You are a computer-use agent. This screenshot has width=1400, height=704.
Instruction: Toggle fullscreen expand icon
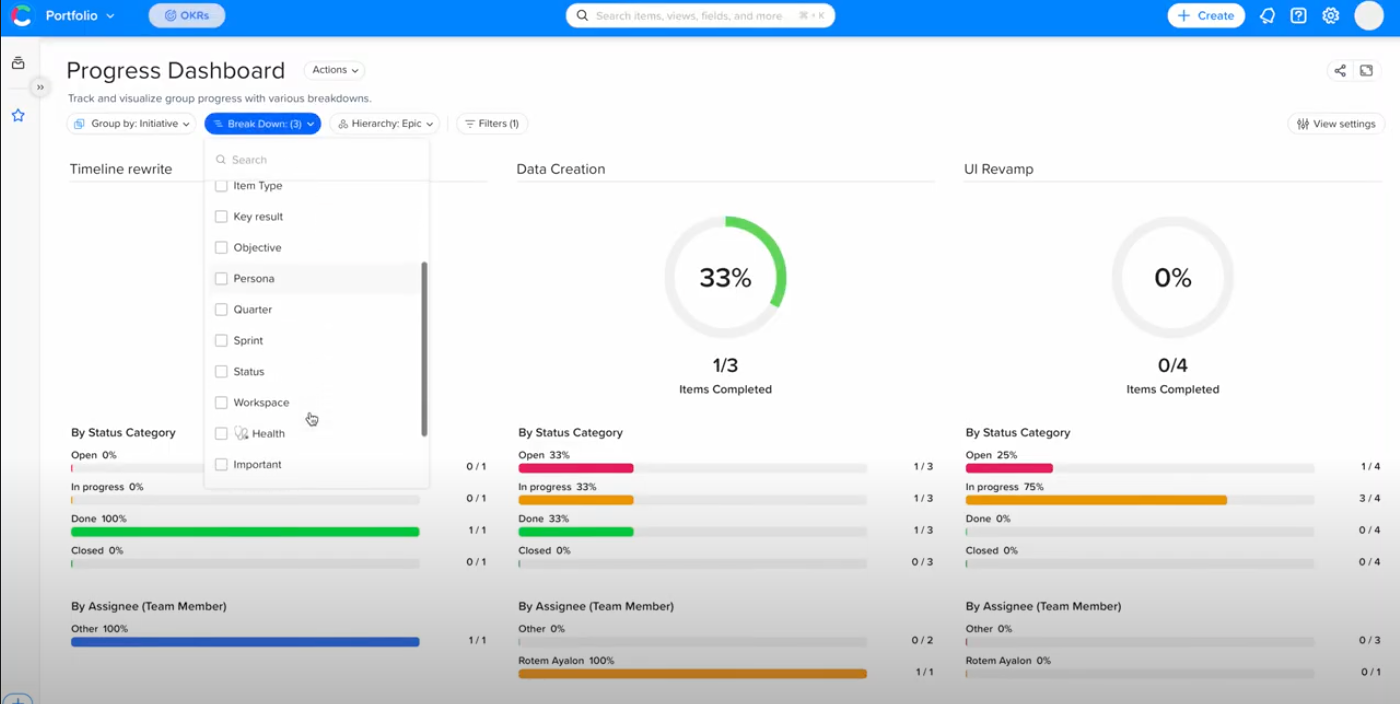click(1366, 70)
